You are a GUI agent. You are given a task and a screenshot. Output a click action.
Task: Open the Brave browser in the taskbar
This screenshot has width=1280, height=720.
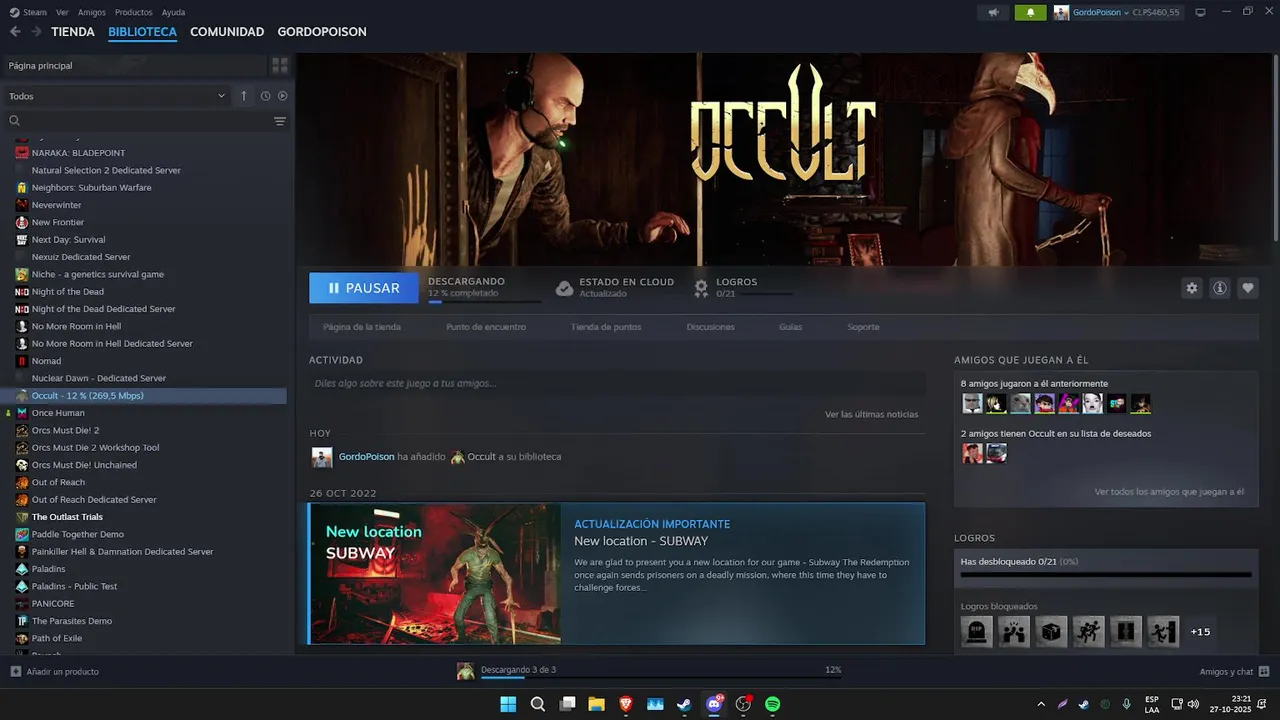626,704
